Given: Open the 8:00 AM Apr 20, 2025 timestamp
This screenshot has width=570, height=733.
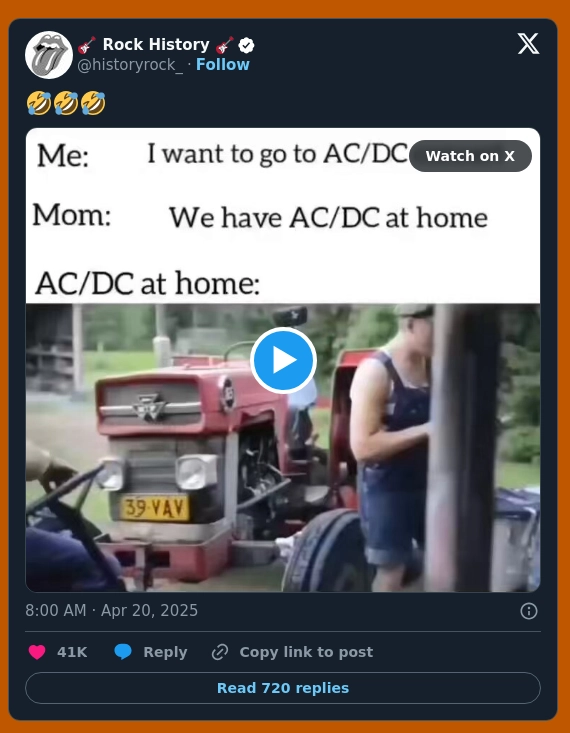Looking at the screenshot, I should click(x=112, y=611).
